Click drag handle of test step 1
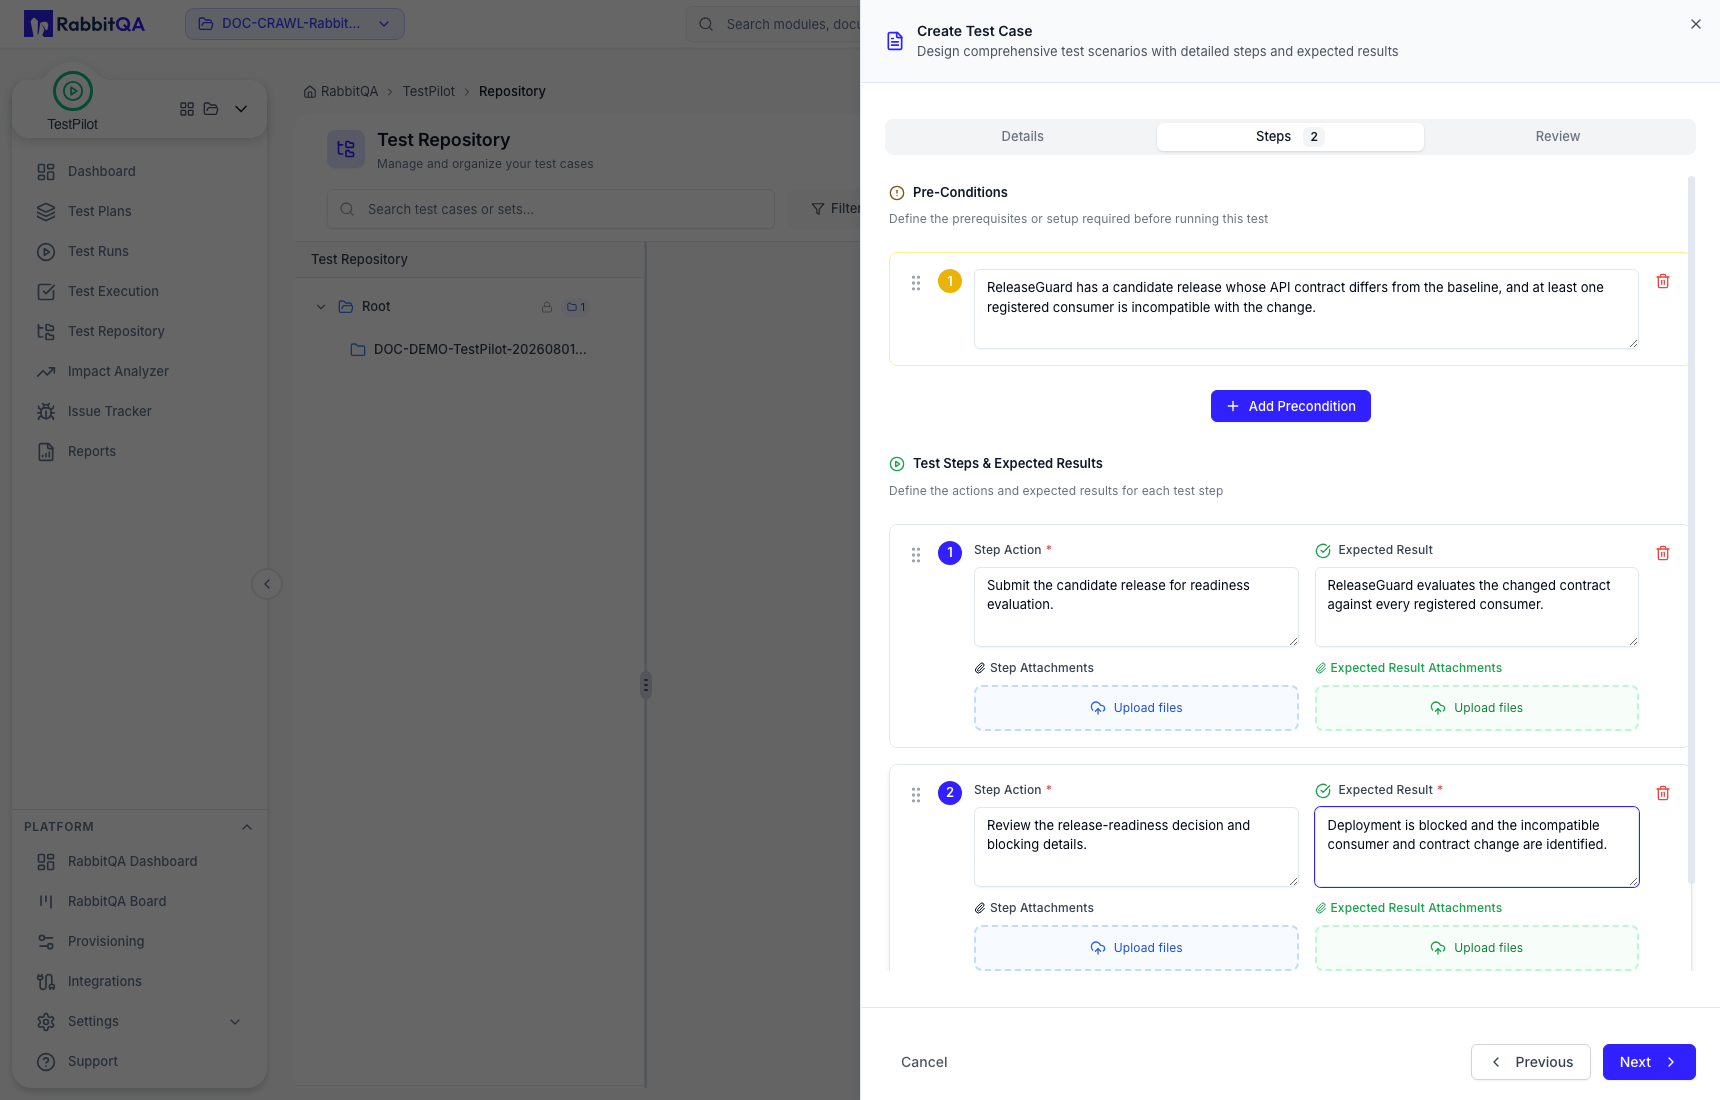The width and height of the screenshot is (1720, 1100). (x=916, y=555)
